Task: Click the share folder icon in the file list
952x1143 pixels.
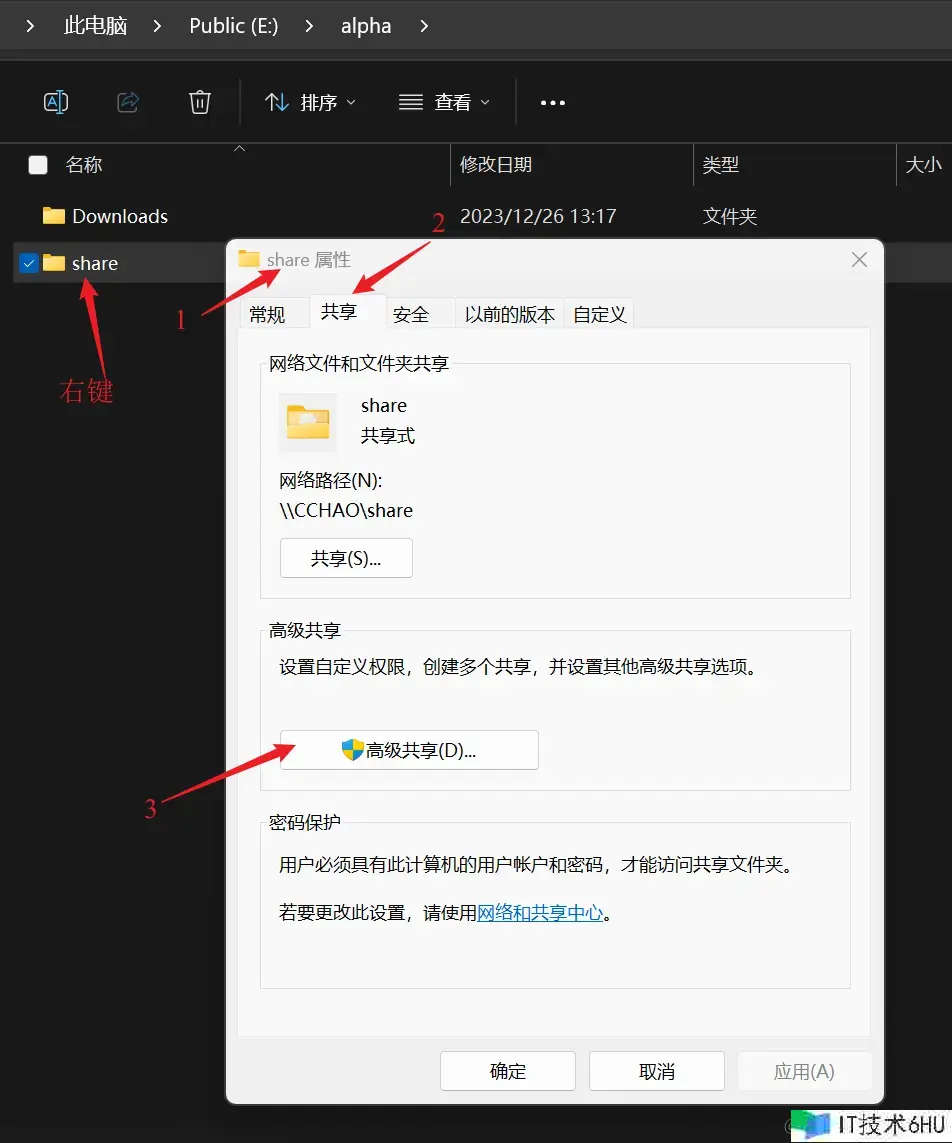Action: click(54, 263)
